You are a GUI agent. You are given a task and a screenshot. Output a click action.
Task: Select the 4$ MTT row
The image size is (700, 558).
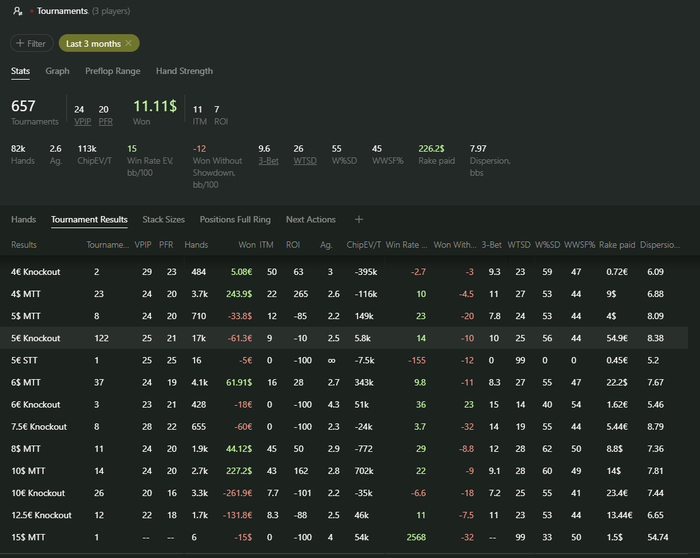point(344,294)
